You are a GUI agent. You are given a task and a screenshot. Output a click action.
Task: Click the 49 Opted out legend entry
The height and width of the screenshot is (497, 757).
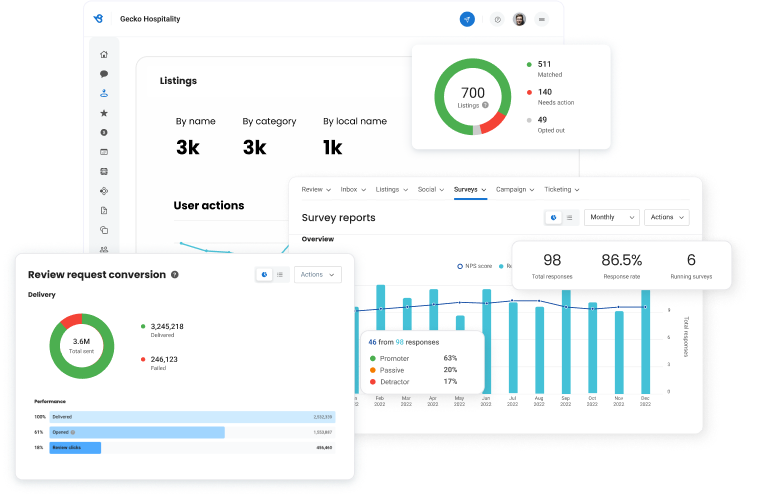tap(546, 125)
